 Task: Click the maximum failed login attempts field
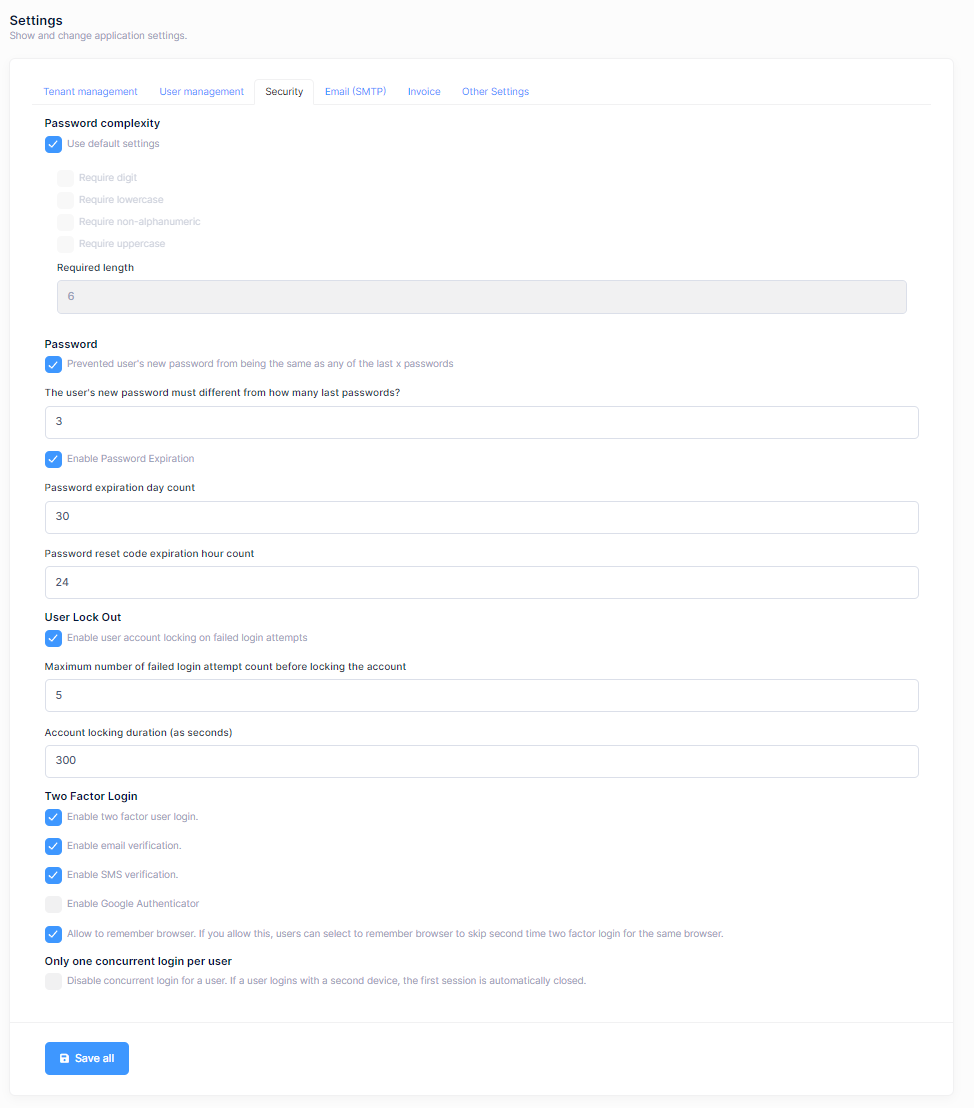point(481,695)
